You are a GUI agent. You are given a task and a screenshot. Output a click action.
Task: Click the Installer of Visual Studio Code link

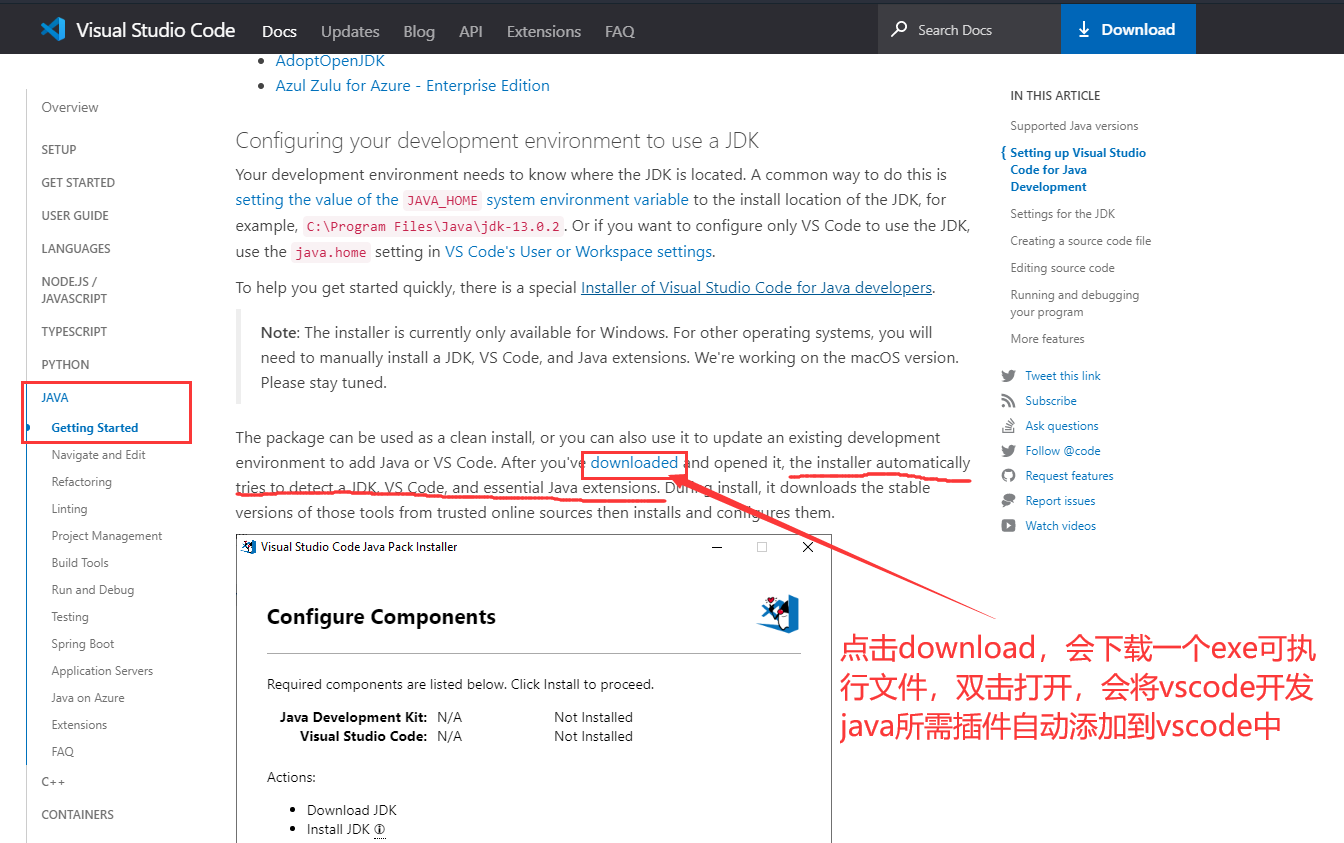coord(756,287)
